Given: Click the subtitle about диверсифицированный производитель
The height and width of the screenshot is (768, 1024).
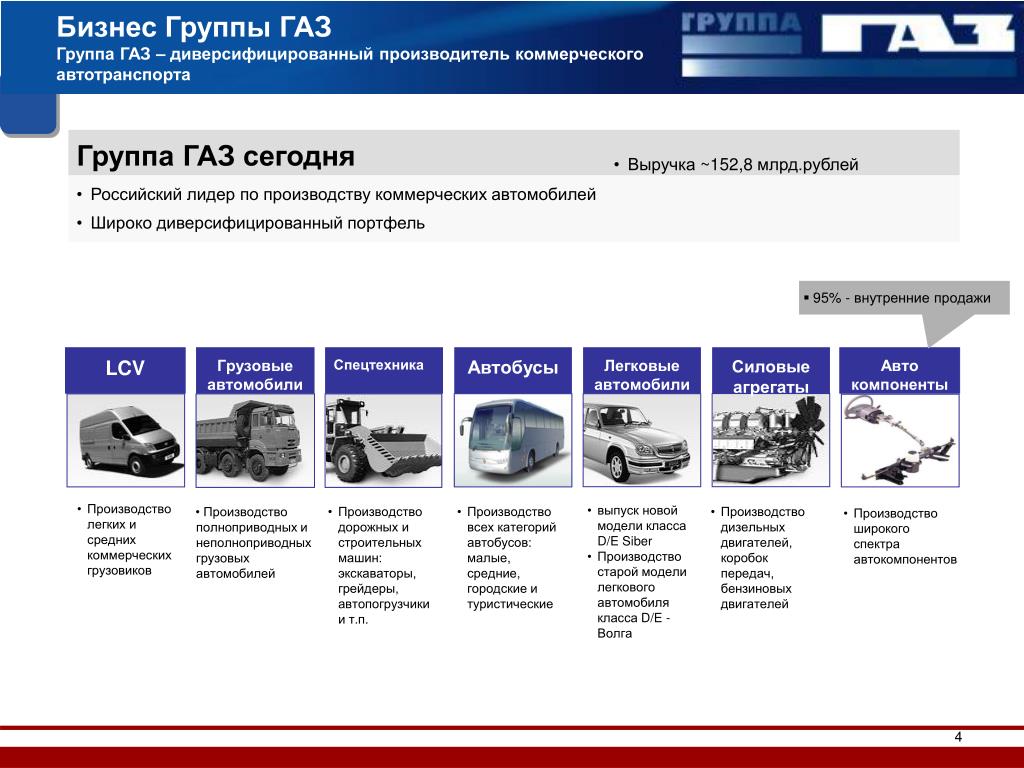Looking at the screenshot, I should 349,64.
